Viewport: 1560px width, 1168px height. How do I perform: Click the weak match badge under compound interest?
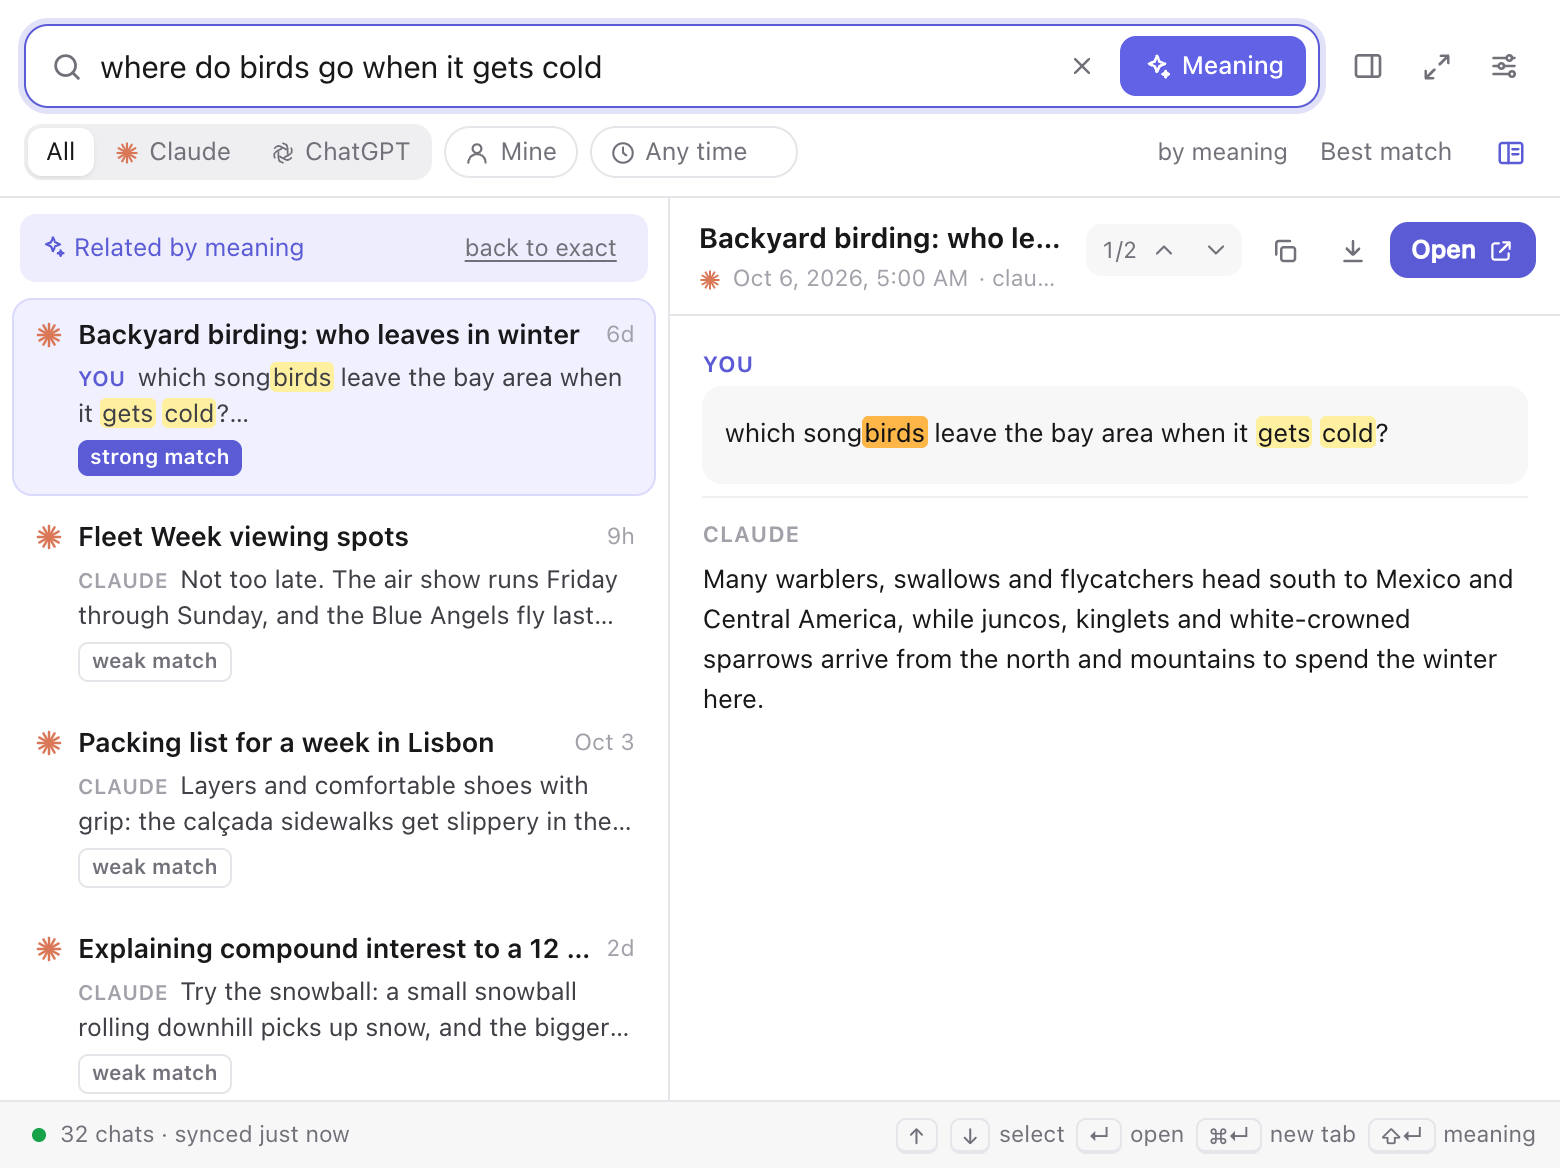click(x=155, y=1074)
